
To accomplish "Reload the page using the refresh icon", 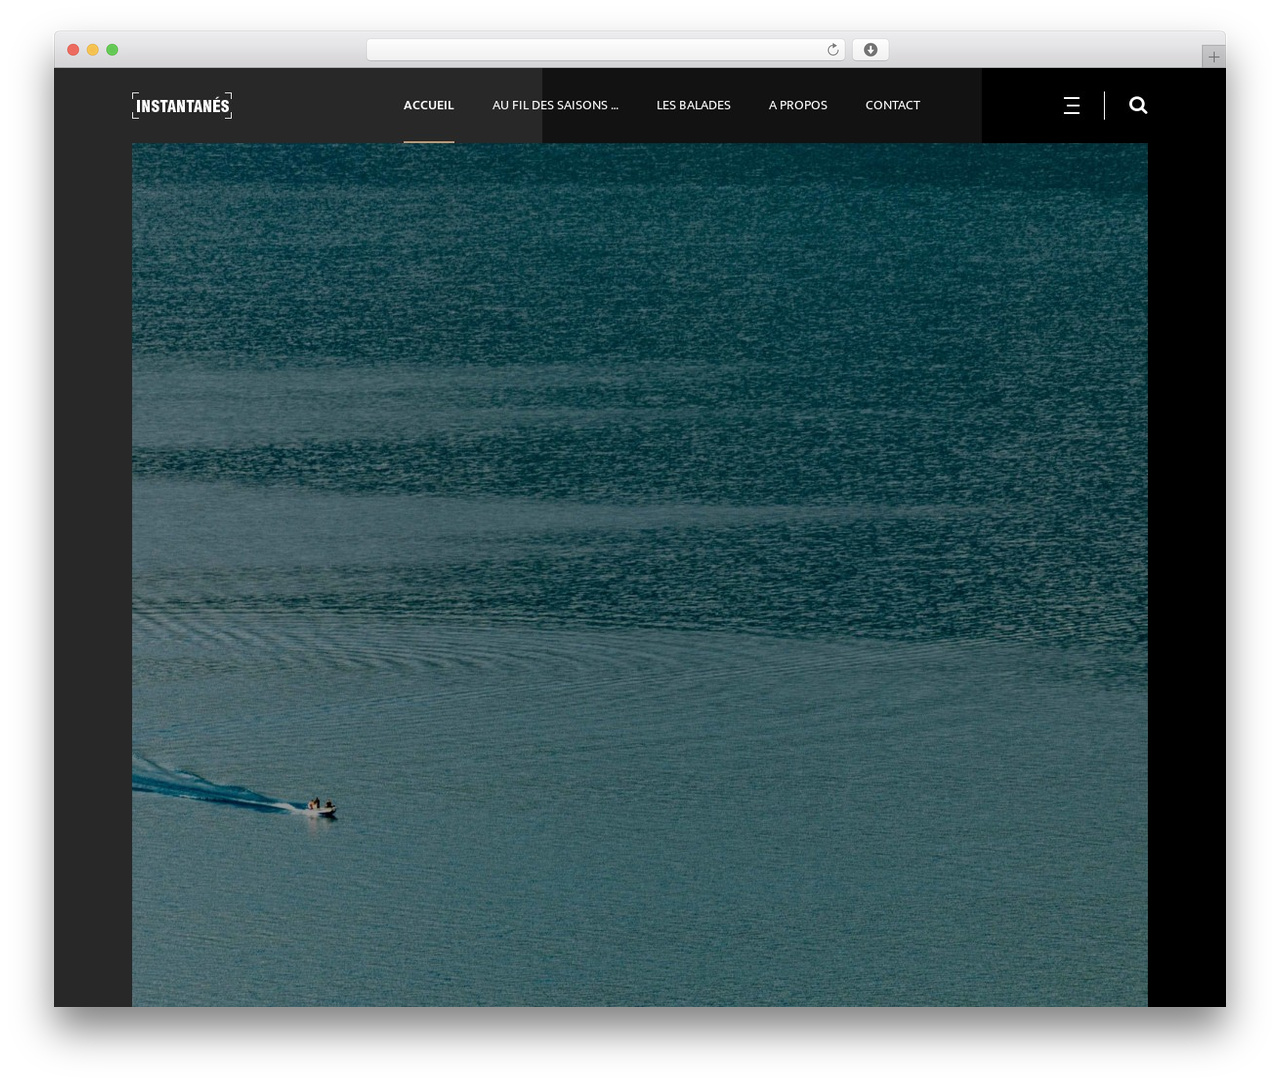I will [x=833, y=50].
